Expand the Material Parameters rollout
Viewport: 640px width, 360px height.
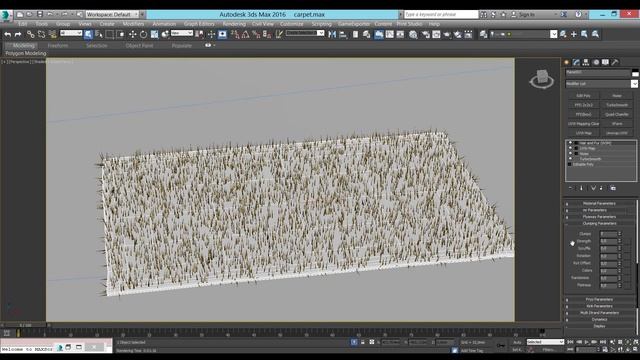(599, 203)
